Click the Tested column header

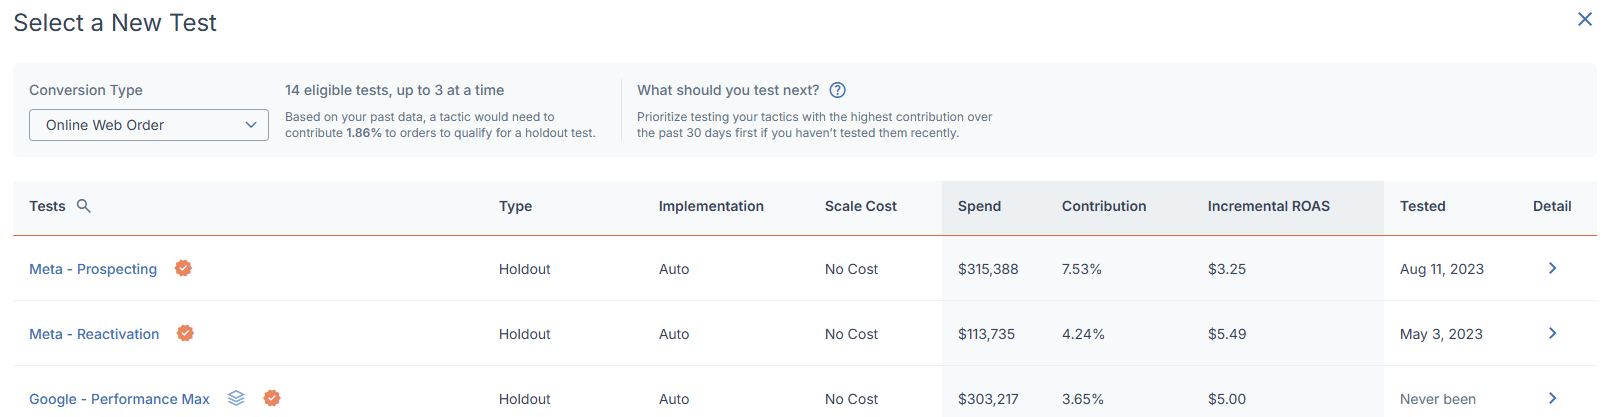(1423, 206)
